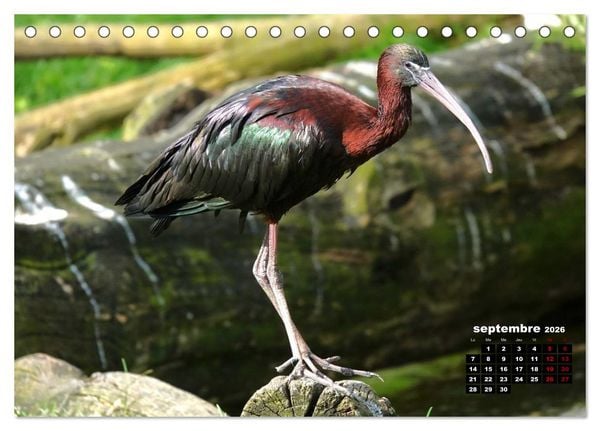Viewport: 600px width, 431px height.
Task: Select date 25 in the calendar grid
Action: pos(534,379)
